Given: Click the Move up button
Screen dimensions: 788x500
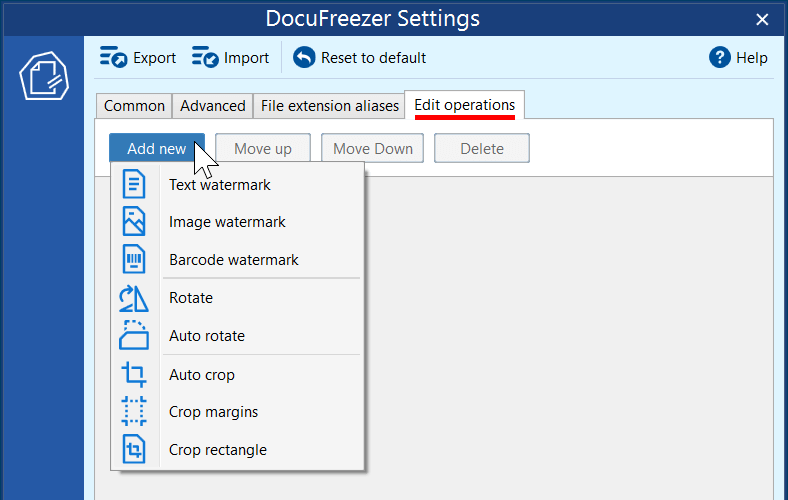Looking at the screenshot, I should pyautogui.click(x=263, y=148).
